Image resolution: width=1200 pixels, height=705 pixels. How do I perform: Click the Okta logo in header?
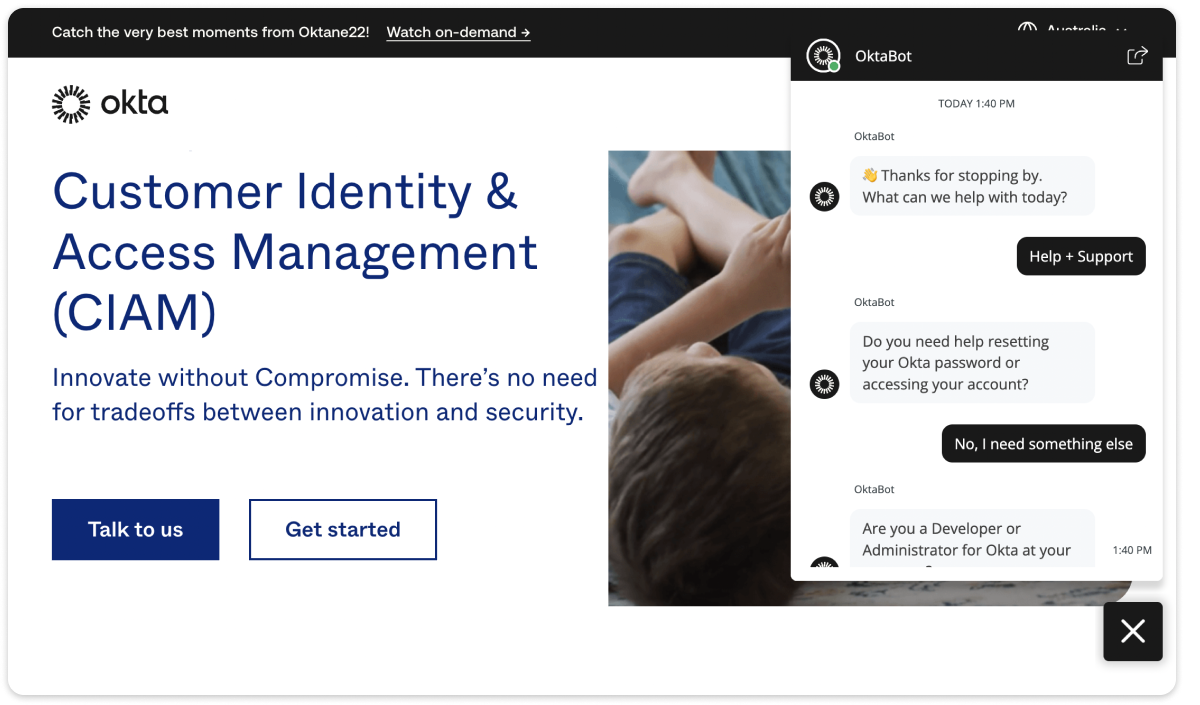(x=110, y=104)
